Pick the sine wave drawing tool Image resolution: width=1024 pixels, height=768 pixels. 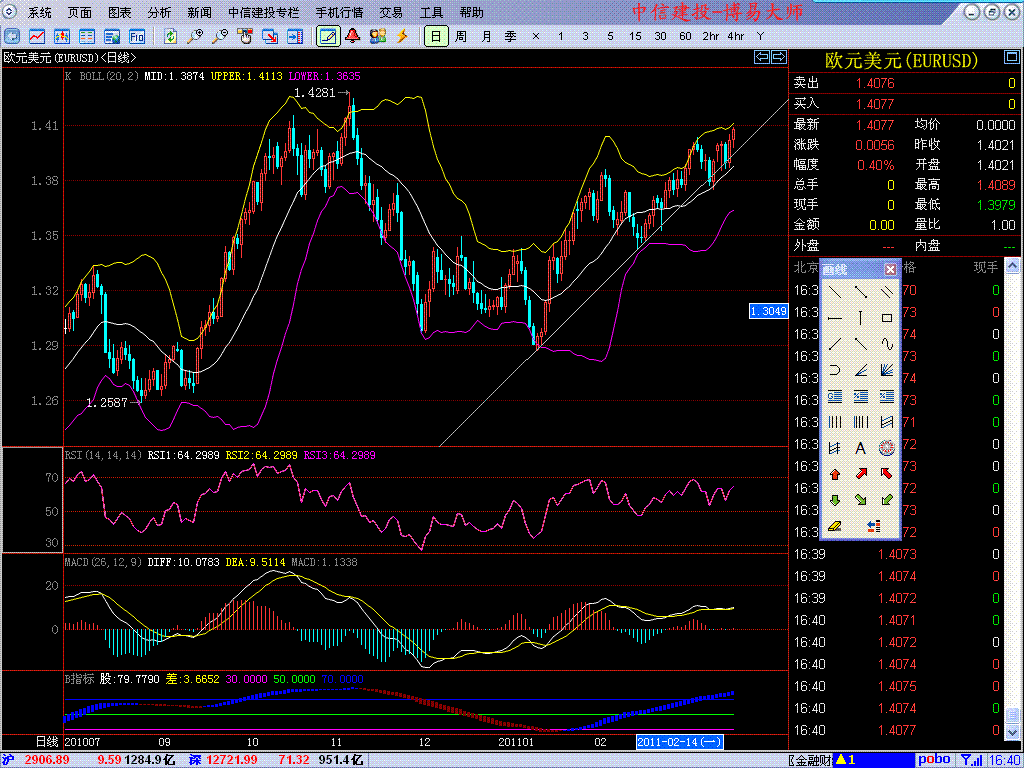pos(886,344)
